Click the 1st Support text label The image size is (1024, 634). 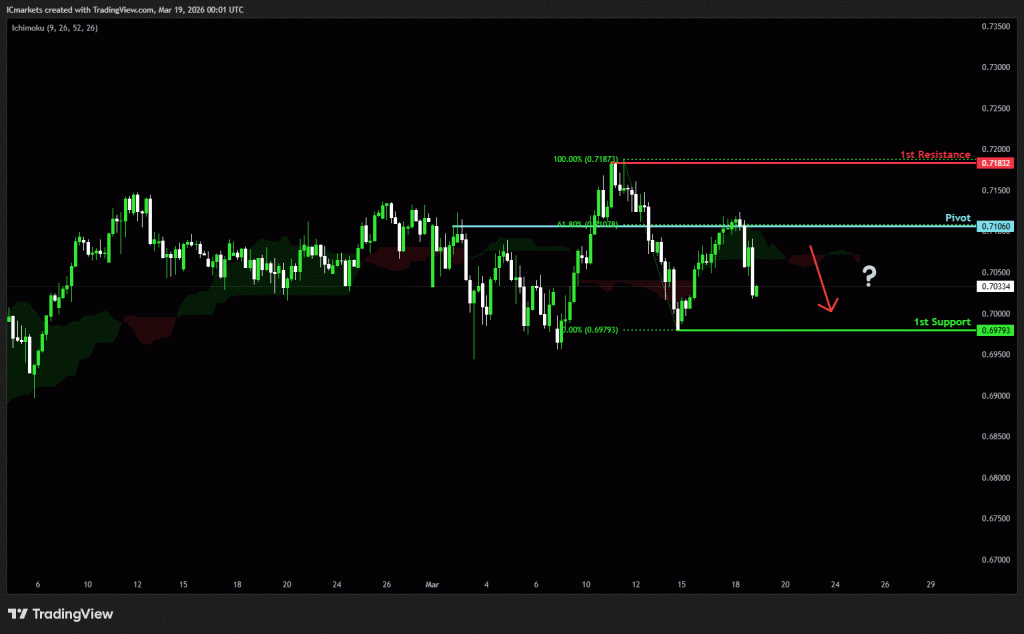942,322
